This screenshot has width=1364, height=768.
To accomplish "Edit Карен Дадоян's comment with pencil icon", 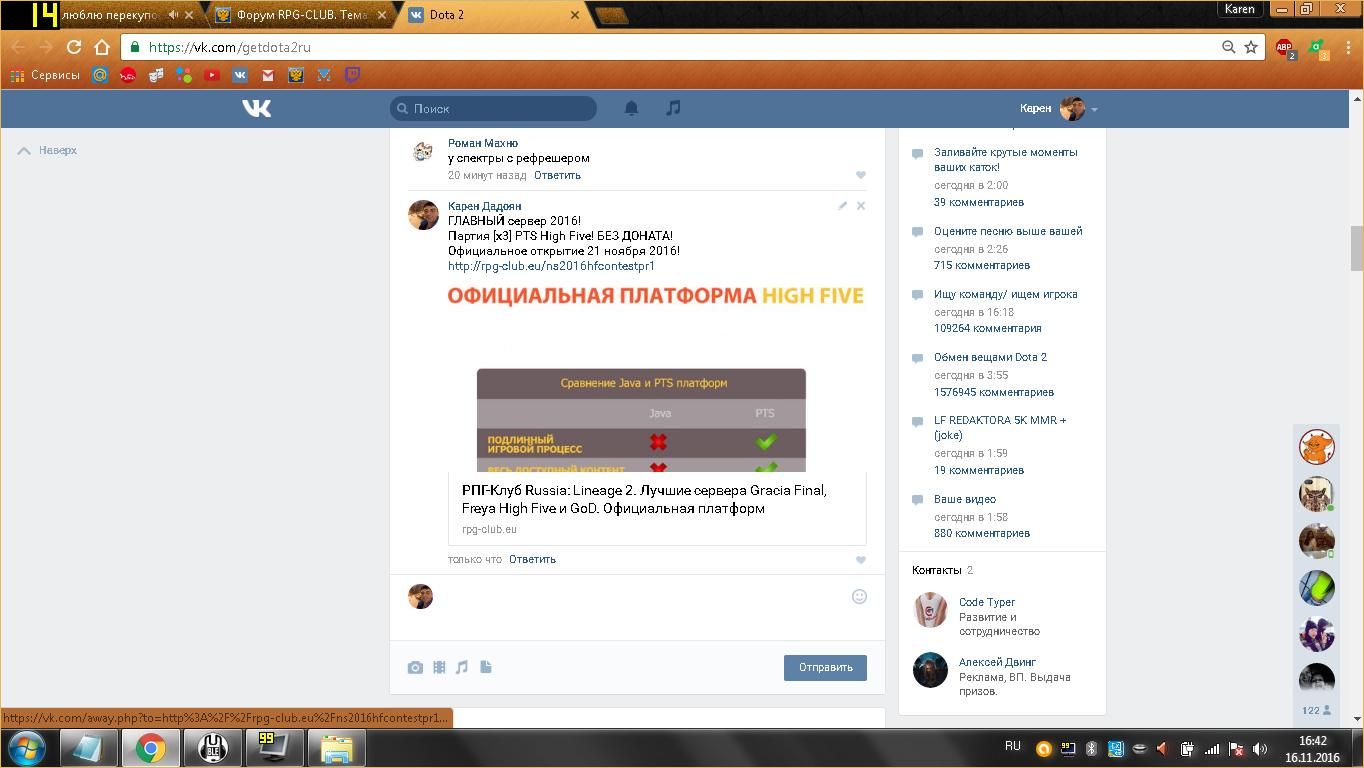I will pyautogui.click(x=842, y=206).
